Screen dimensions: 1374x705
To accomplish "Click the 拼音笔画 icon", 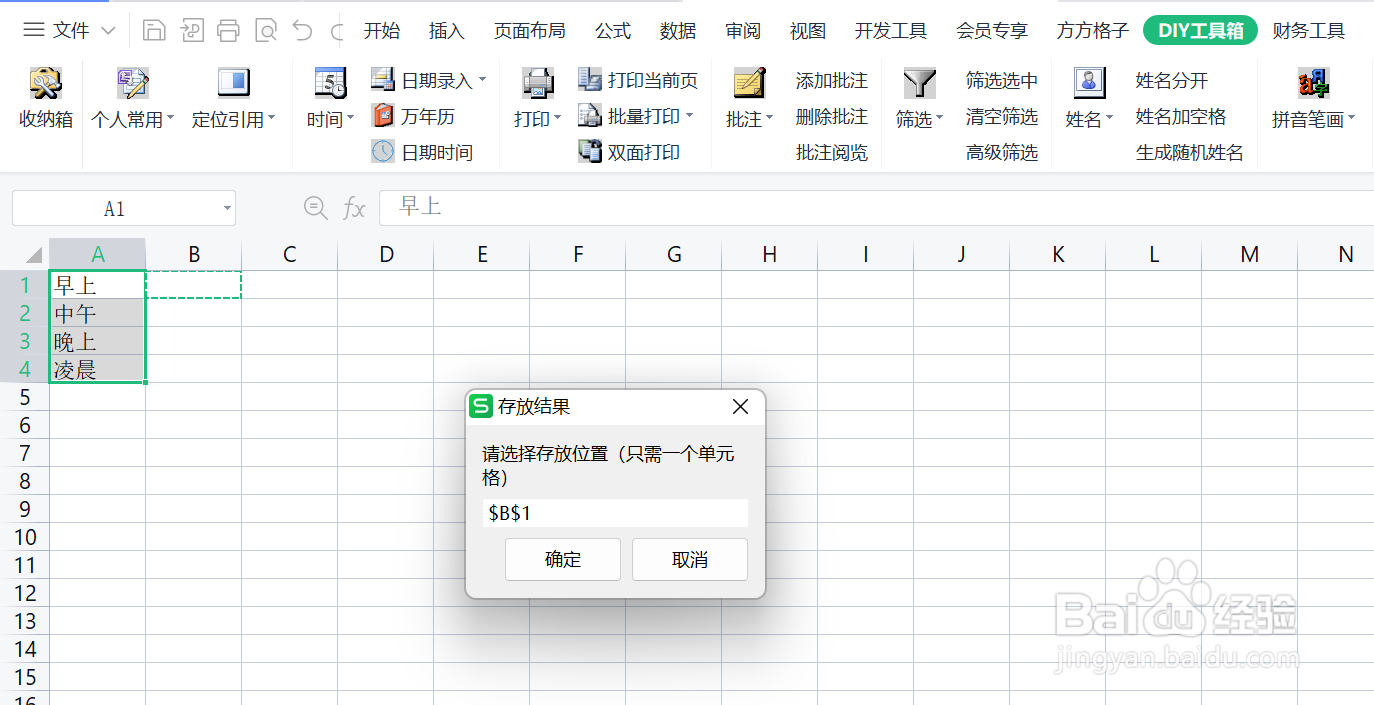I will [1313, 83].
